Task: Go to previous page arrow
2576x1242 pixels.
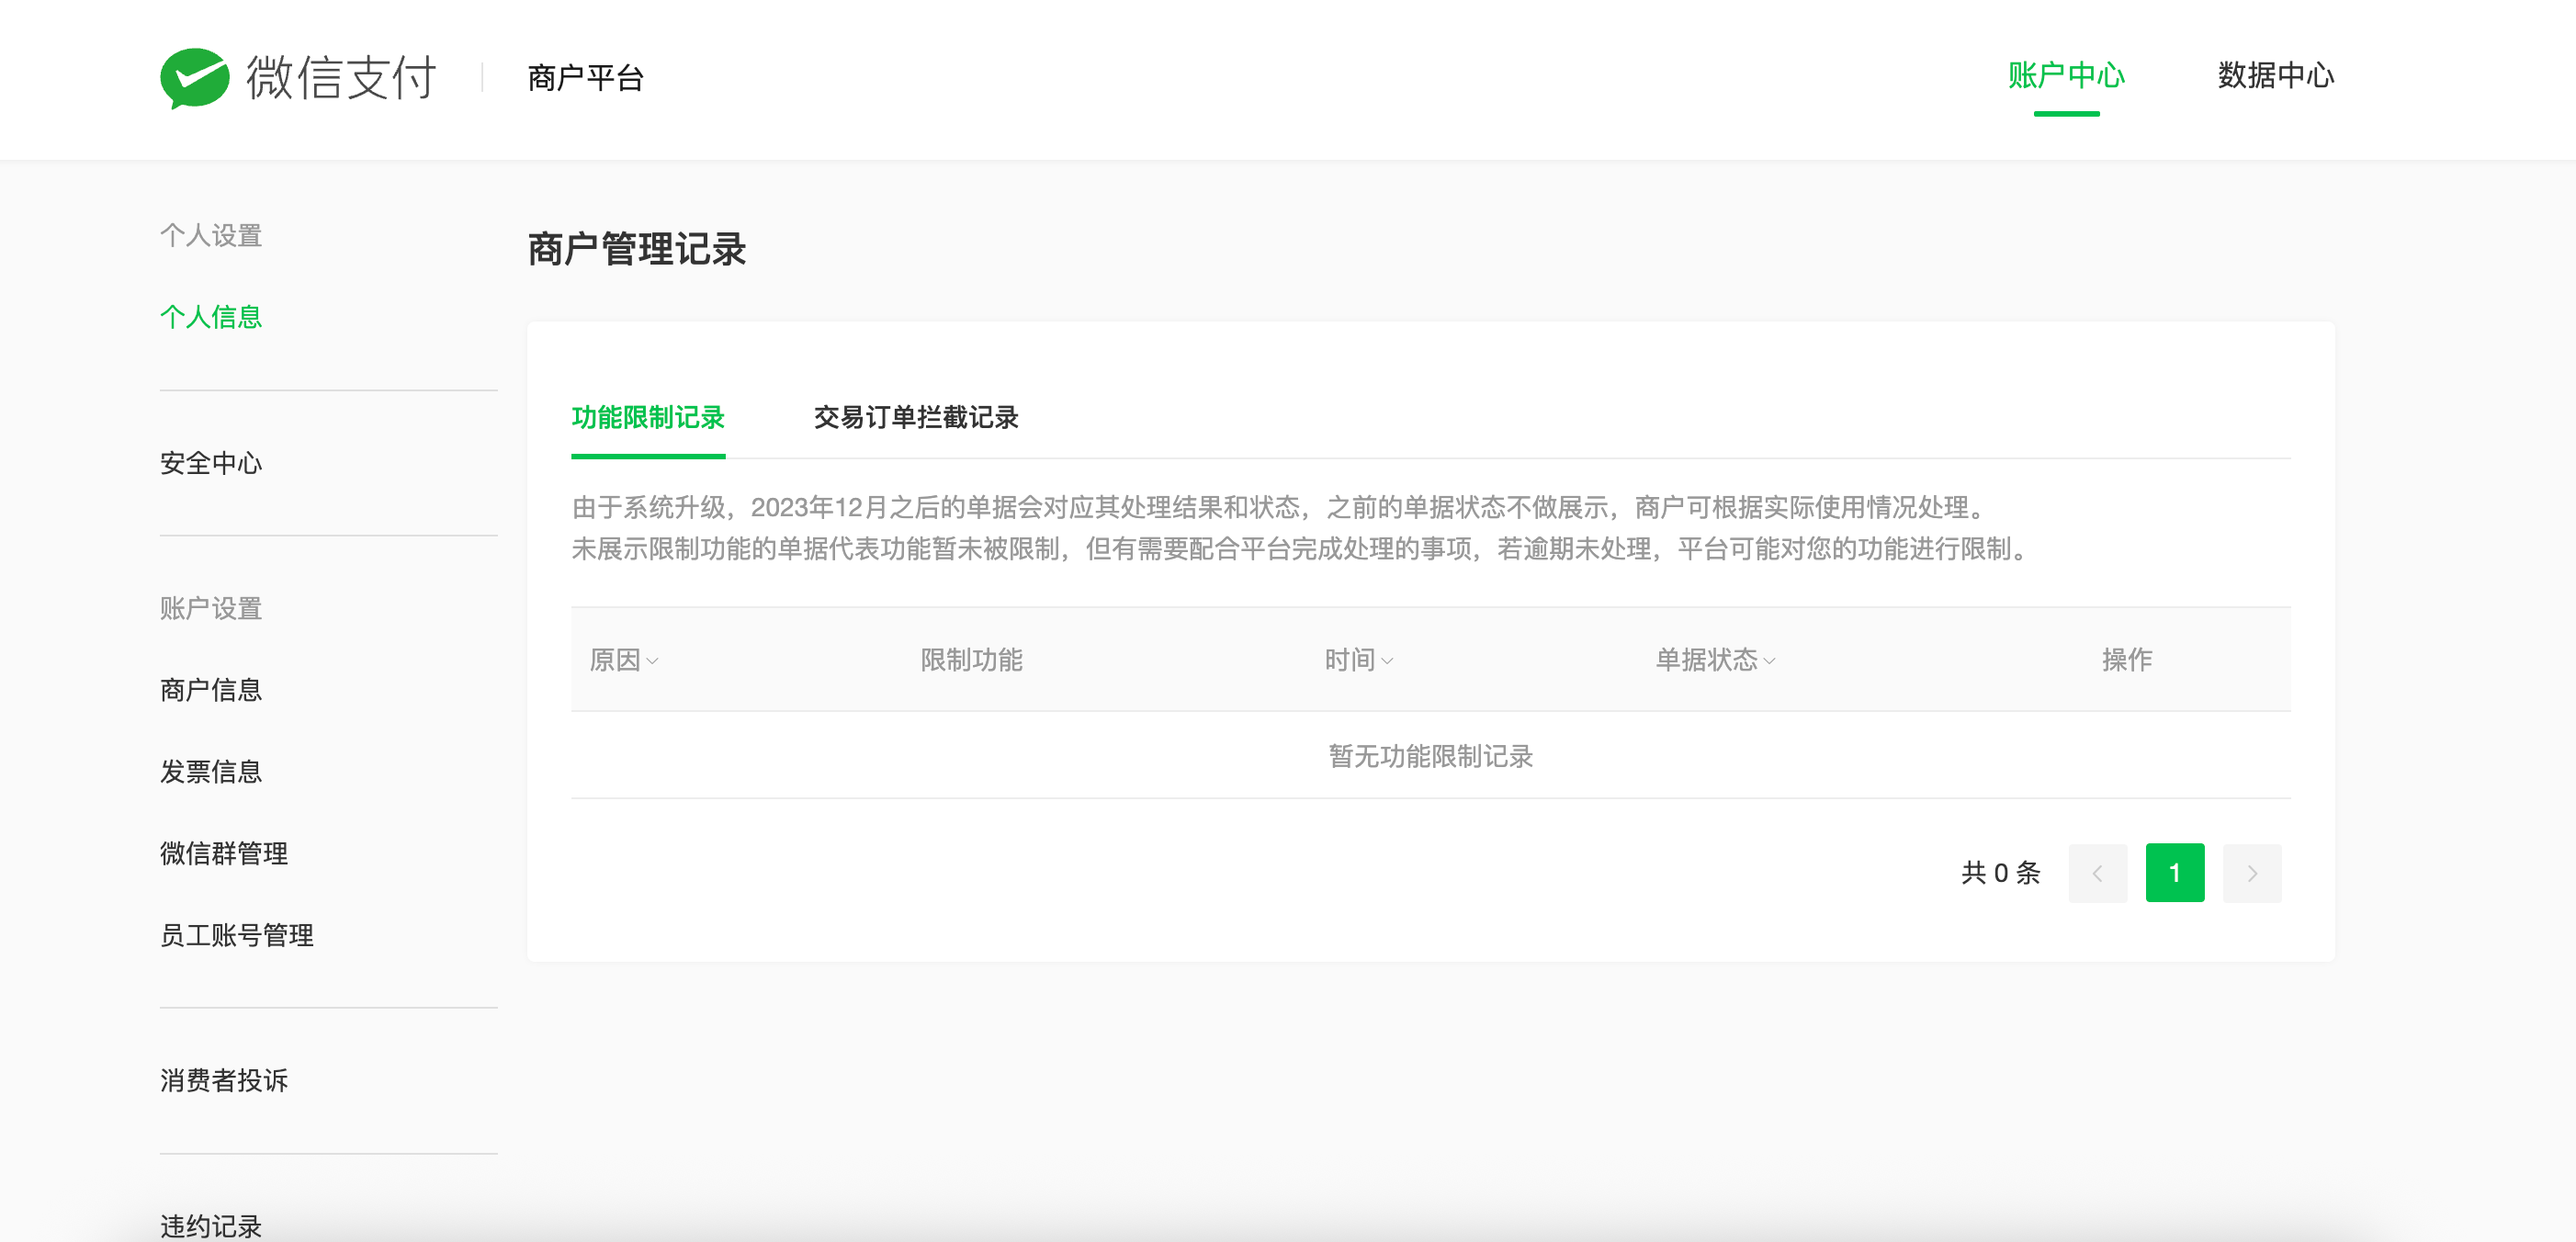Action: pos(2097,873)
